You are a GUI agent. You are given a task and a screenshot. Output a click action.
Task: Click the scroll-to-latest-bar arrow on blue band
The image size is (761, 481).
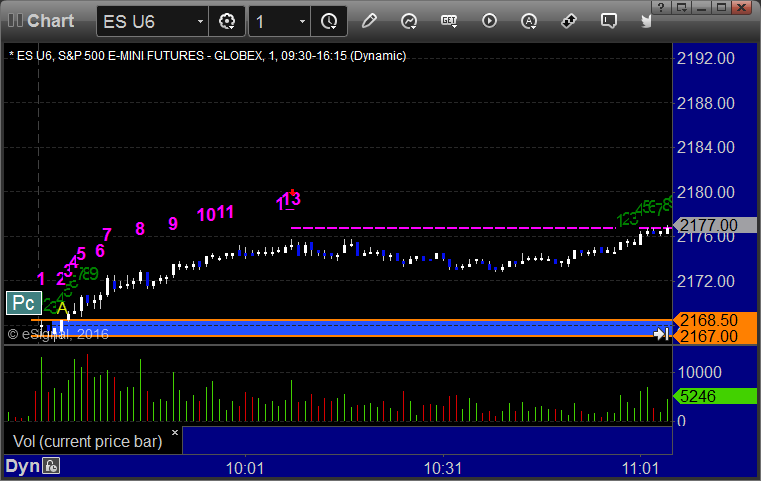661,334
